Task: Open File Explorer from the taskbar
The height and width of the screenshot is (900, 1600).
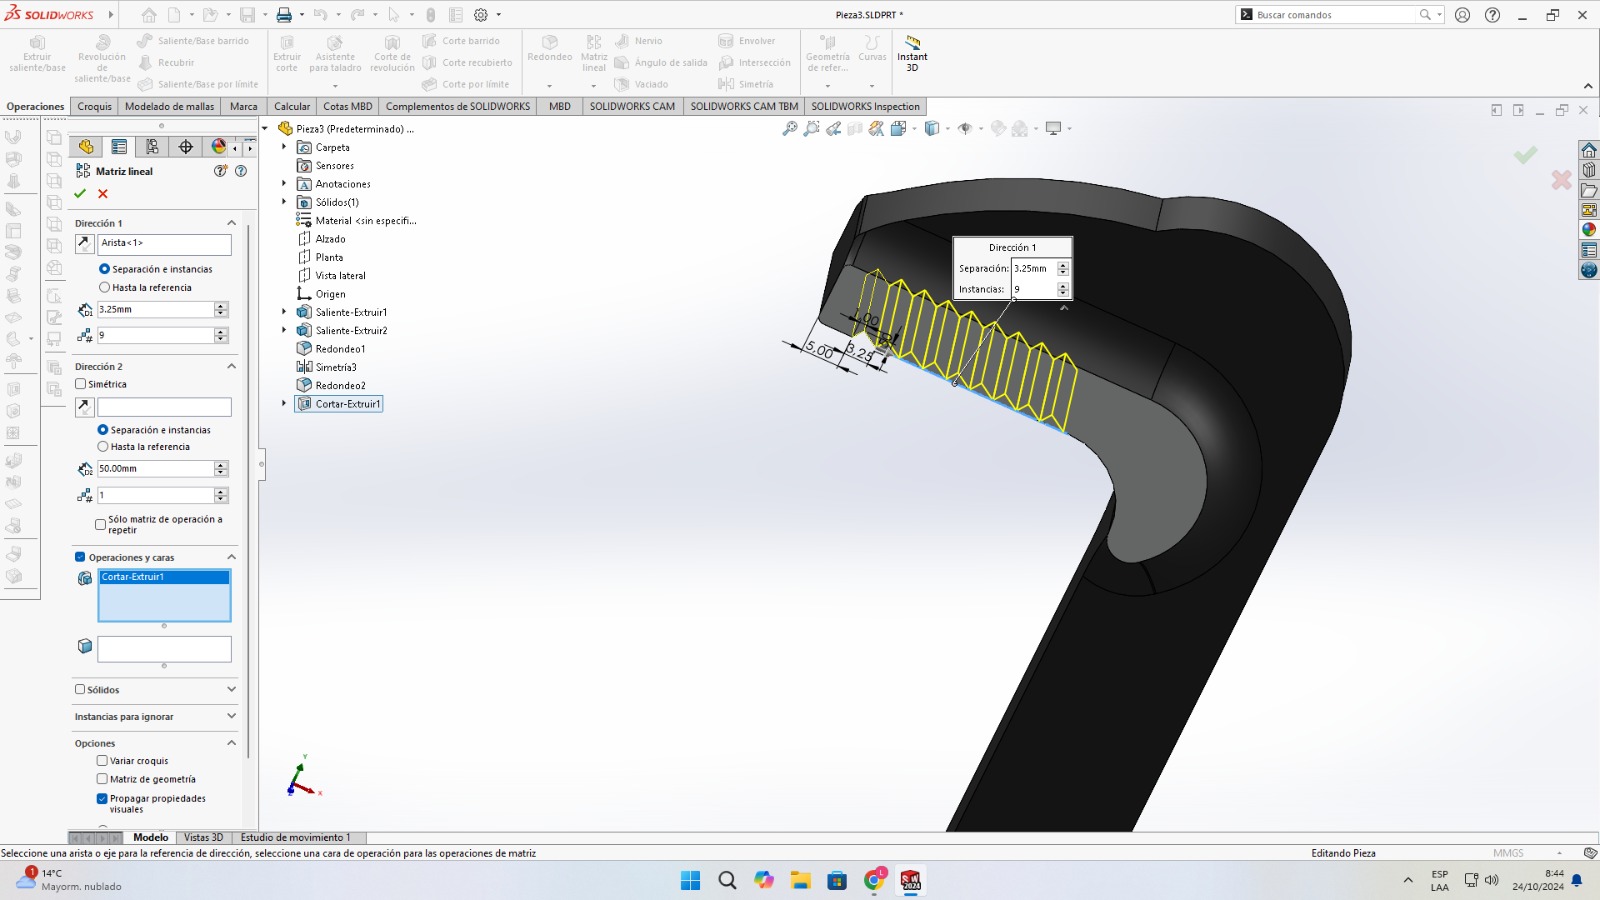Action: point(800,880)
